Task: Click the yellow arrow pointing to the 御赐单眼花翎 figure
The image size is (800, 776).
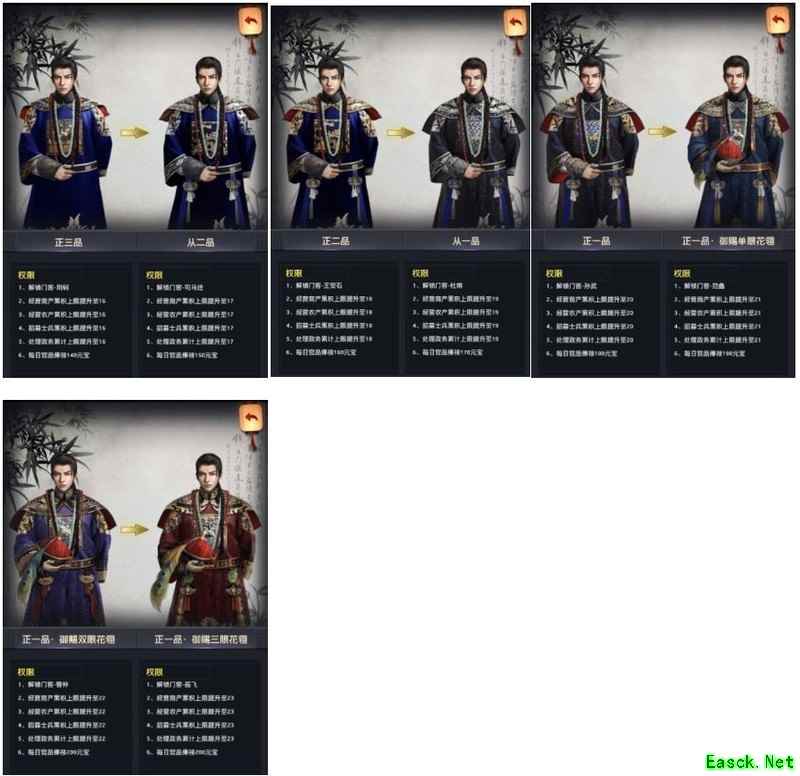Action: pyautogui.click(x=663, y=132)
